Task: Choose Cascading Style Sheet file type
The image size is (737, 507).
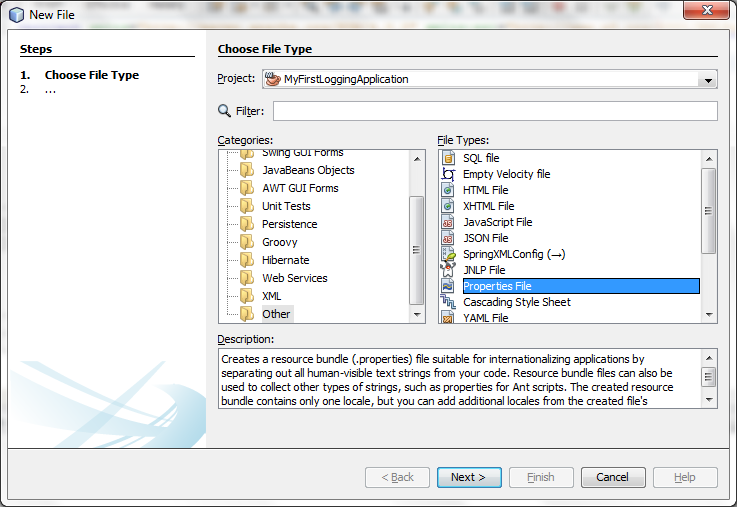Action: (x=517, y=302)
